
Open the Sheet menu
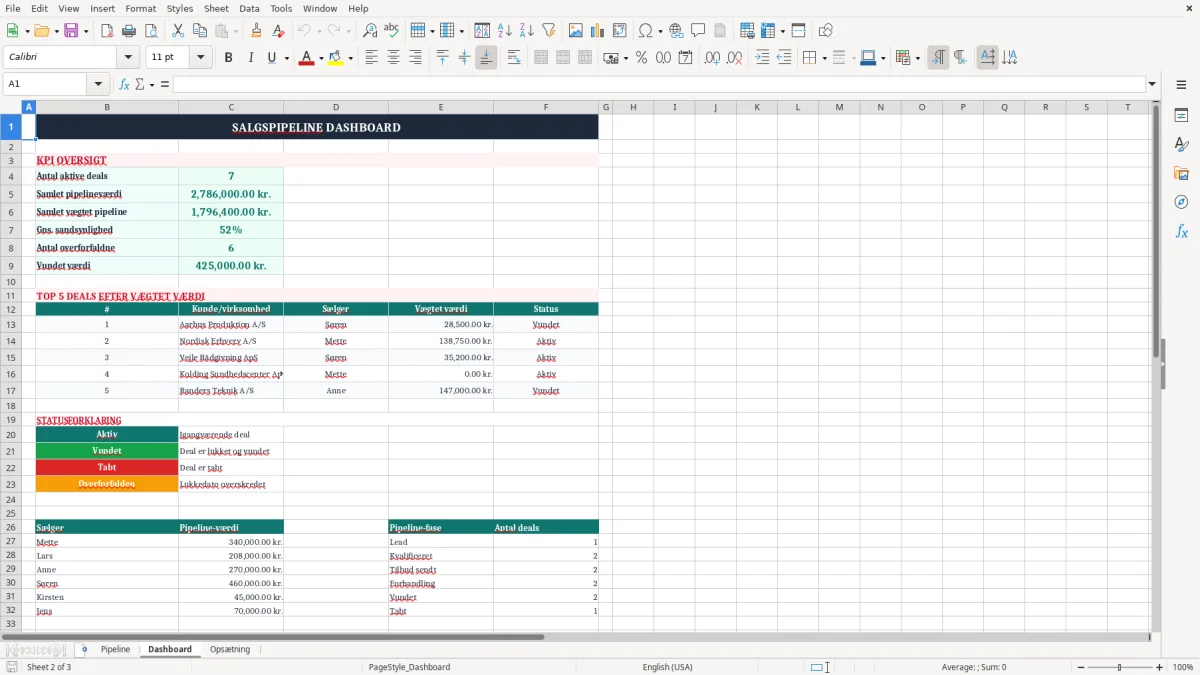point(216,8)
